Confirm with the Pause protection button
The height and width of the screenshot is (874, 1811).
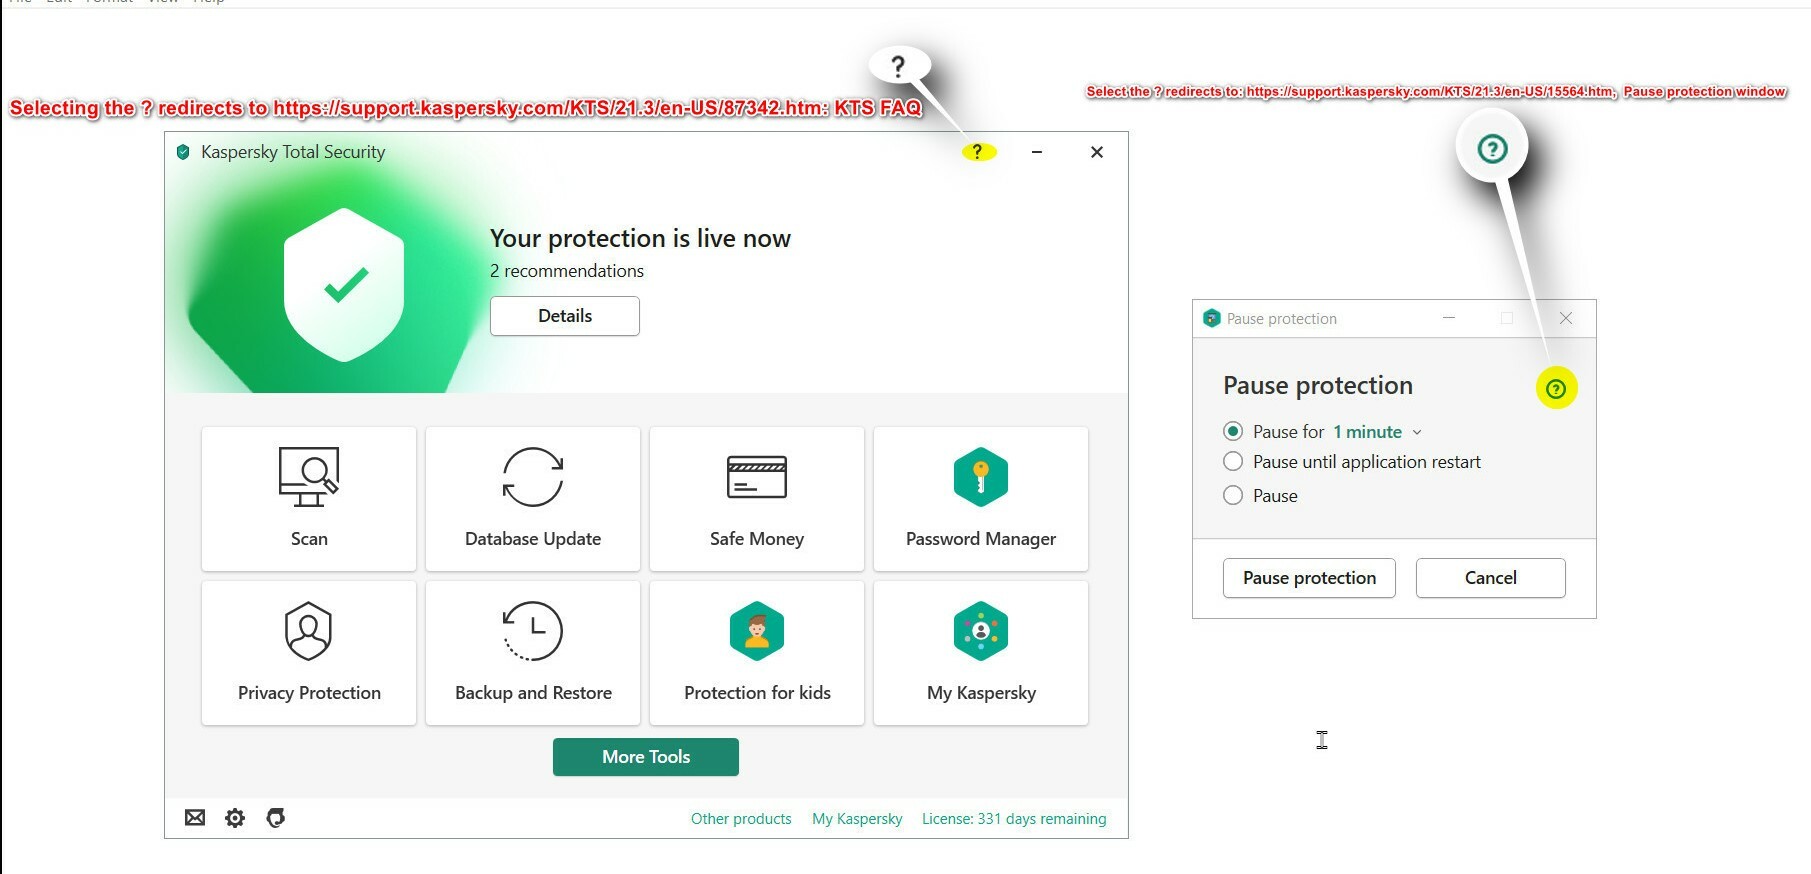coord(1309,578)
